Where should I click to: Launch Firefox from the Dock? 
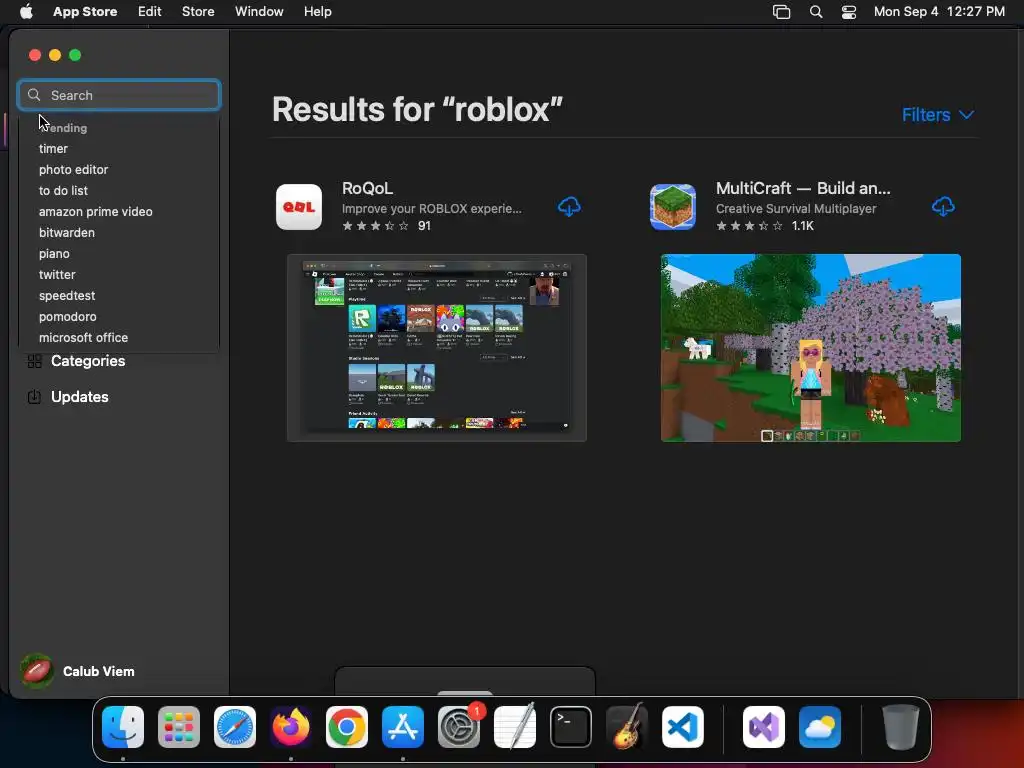[x=291, y=727]
